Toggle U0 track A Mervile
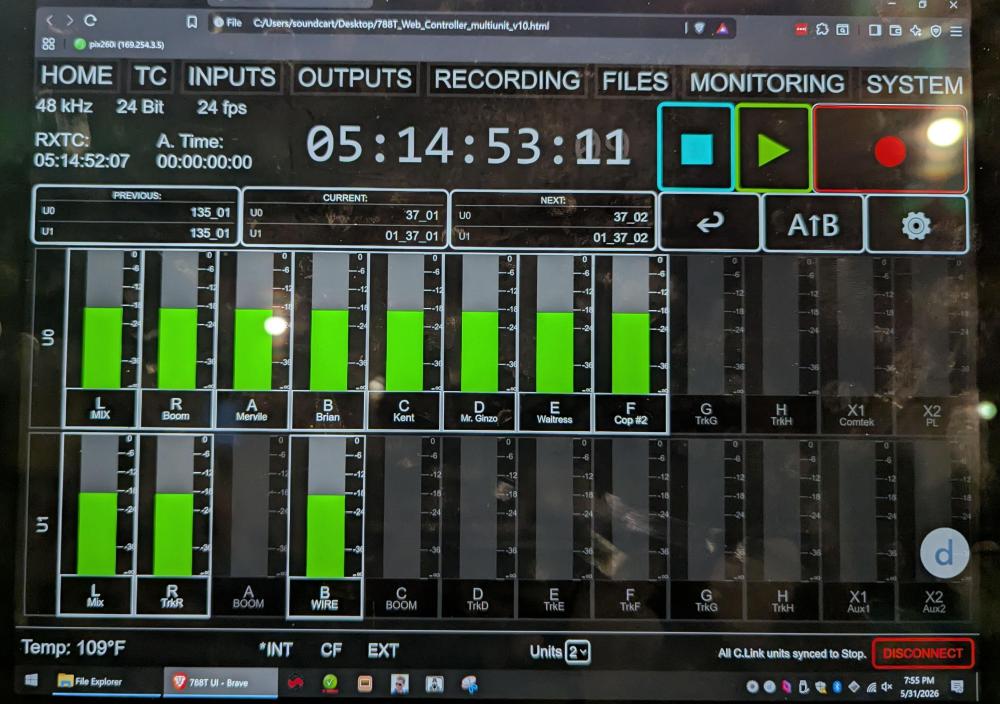The image size is (1000, 704). point(251,410)
